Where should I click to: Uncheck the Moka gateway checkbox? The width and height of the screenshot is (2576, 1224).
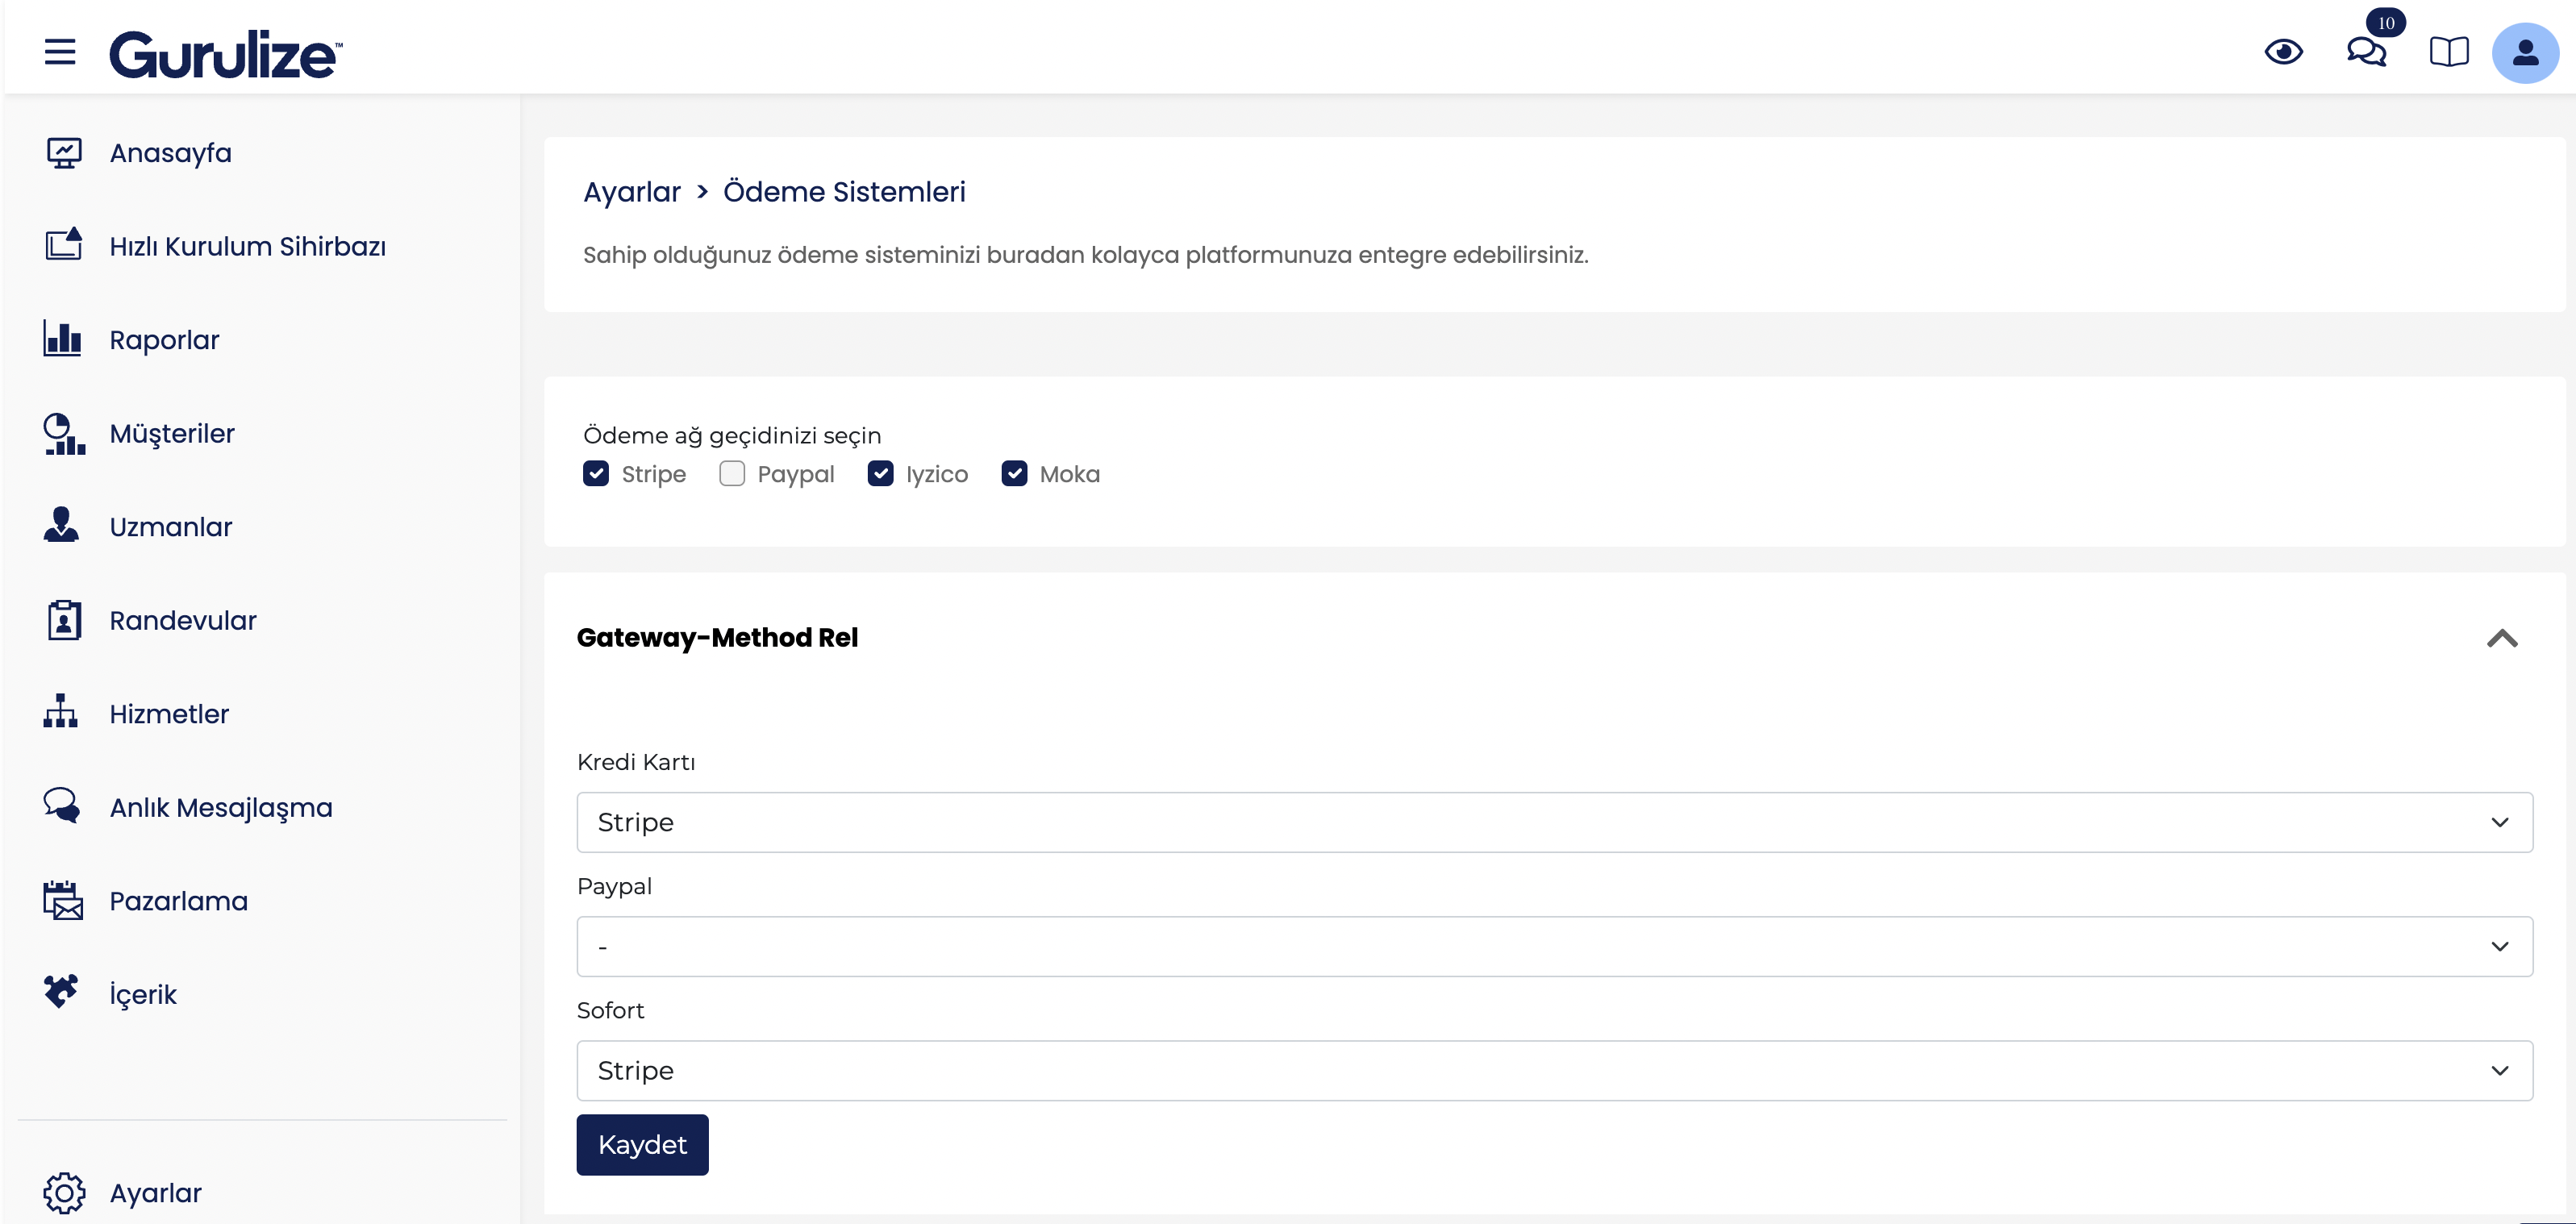click(1014, 474)
